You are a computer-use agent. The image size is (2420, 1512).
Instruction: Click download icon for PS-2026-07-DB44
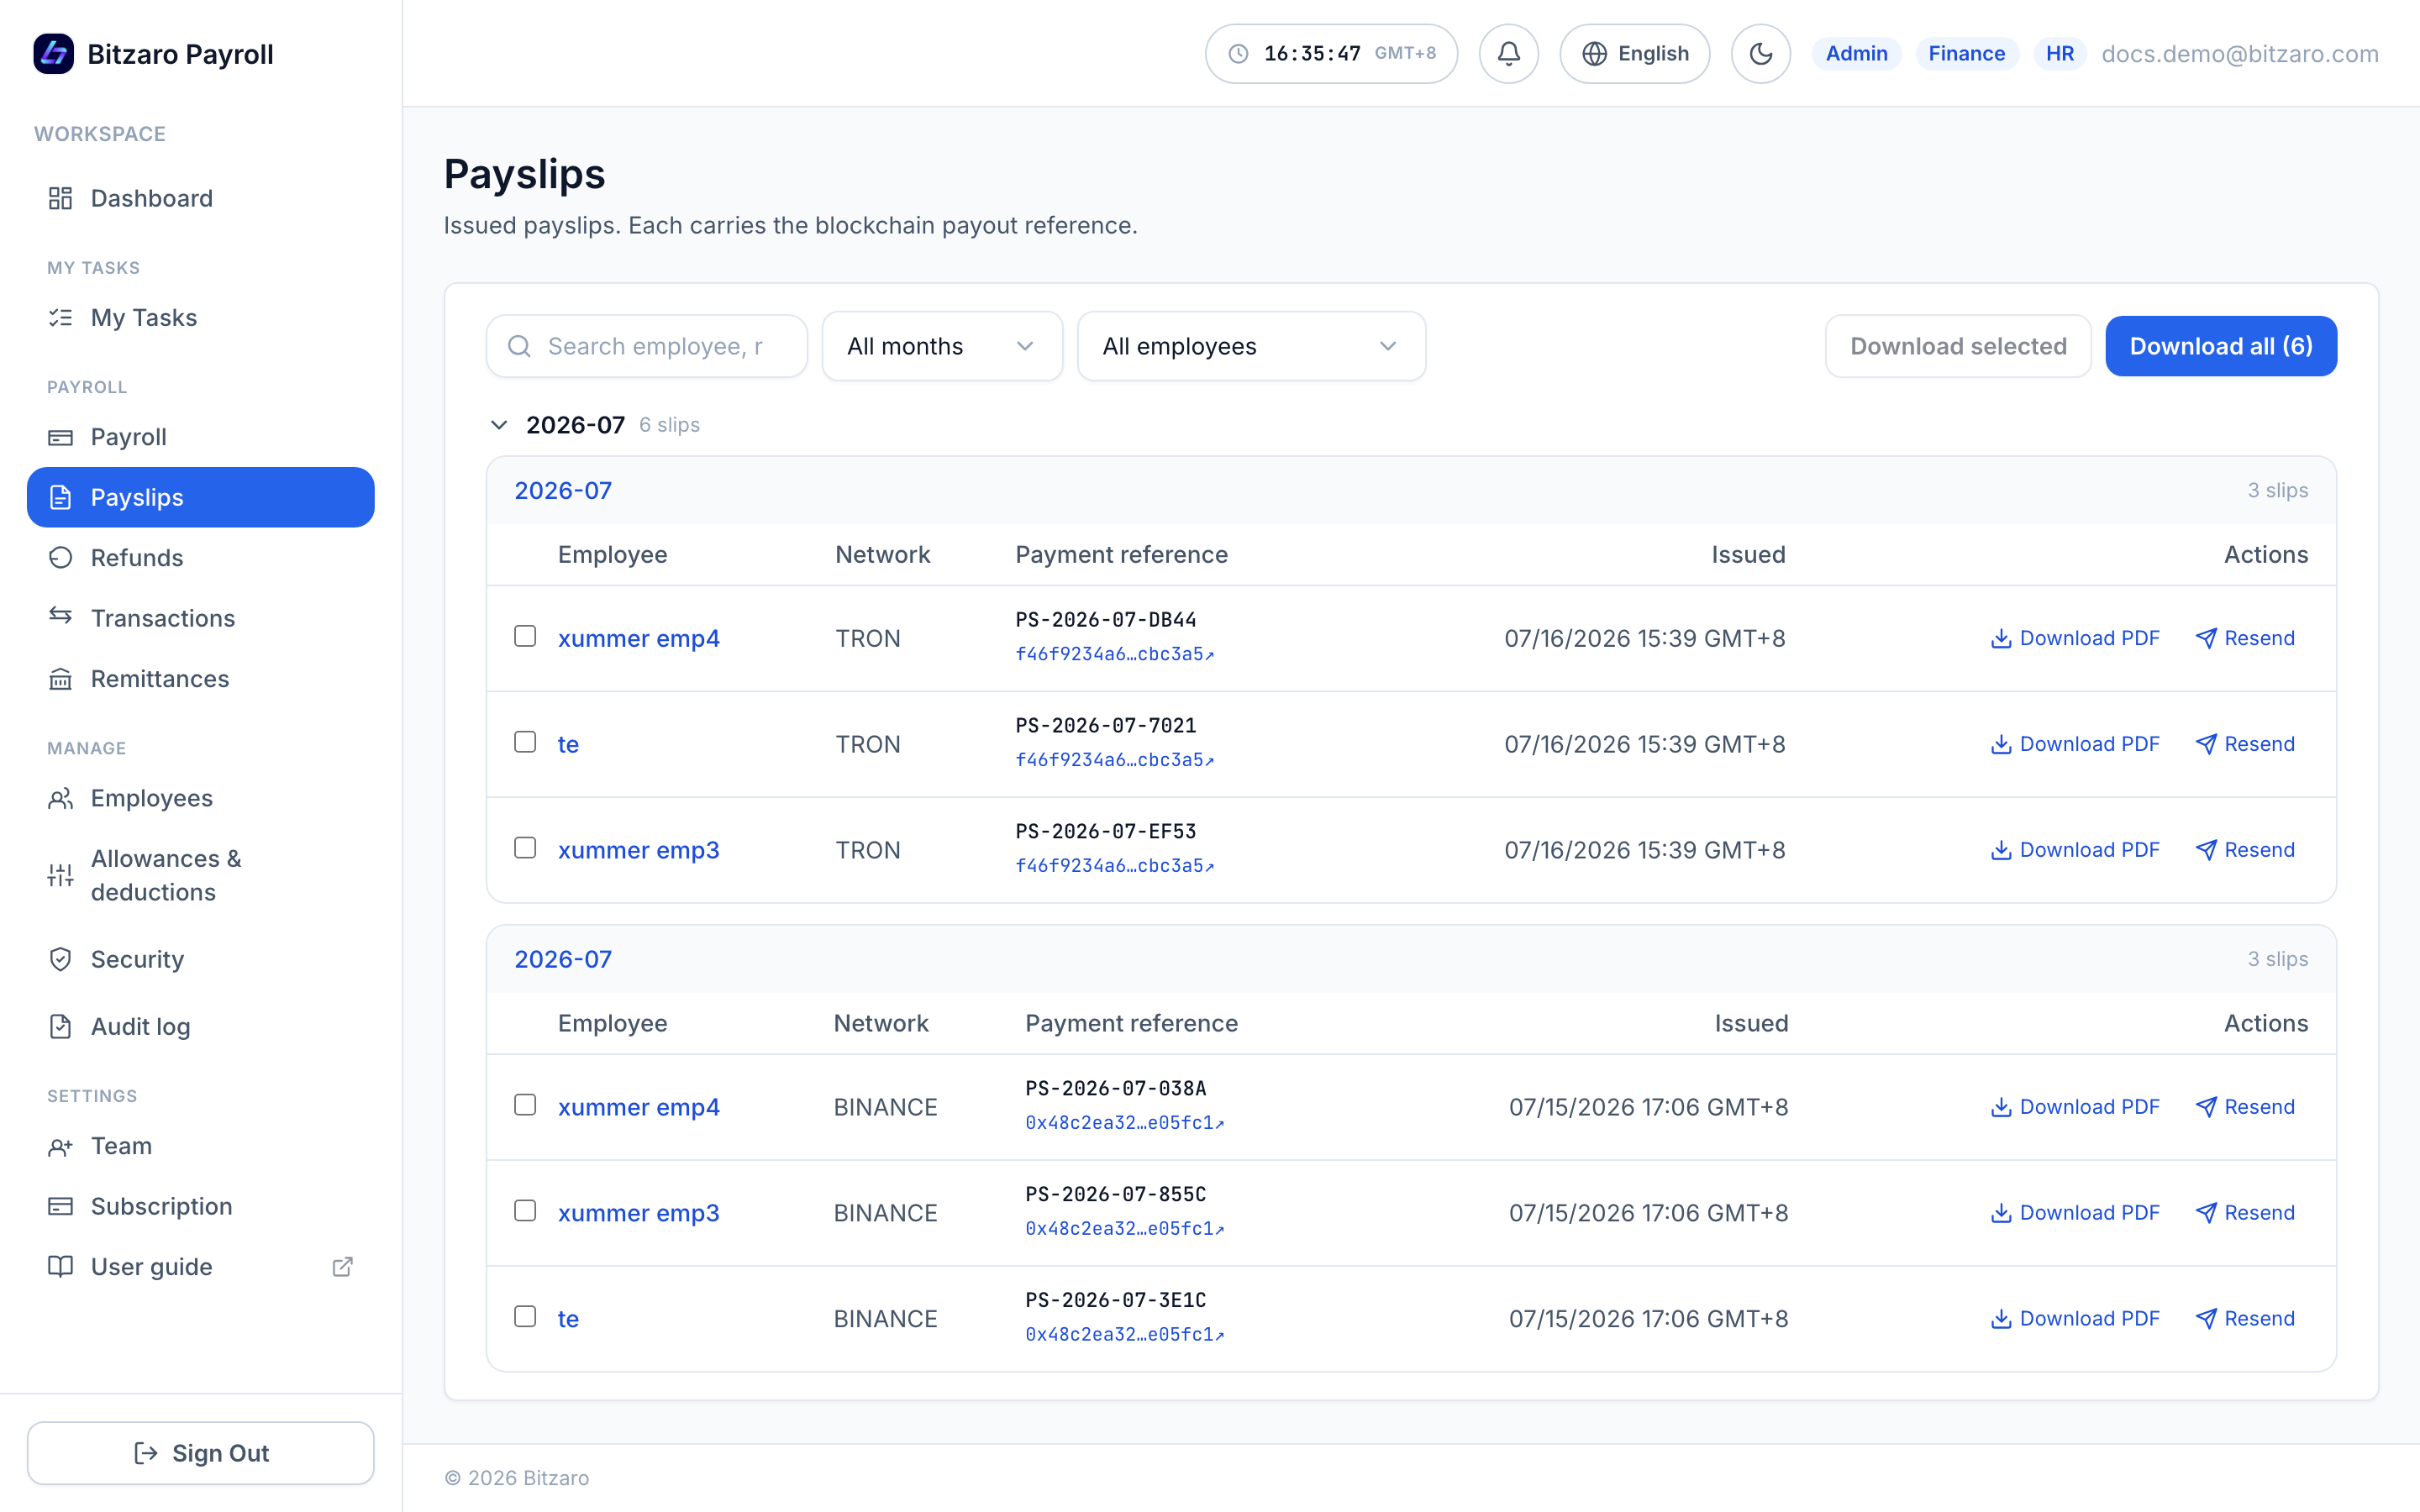2000,638
